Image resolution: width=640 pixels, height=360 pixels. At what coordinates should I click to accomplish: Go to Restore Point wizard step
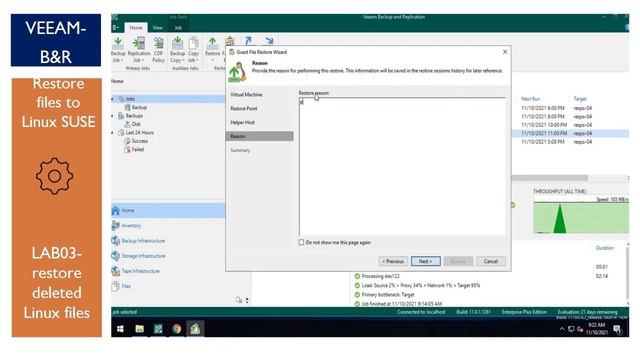coord(244,109)
